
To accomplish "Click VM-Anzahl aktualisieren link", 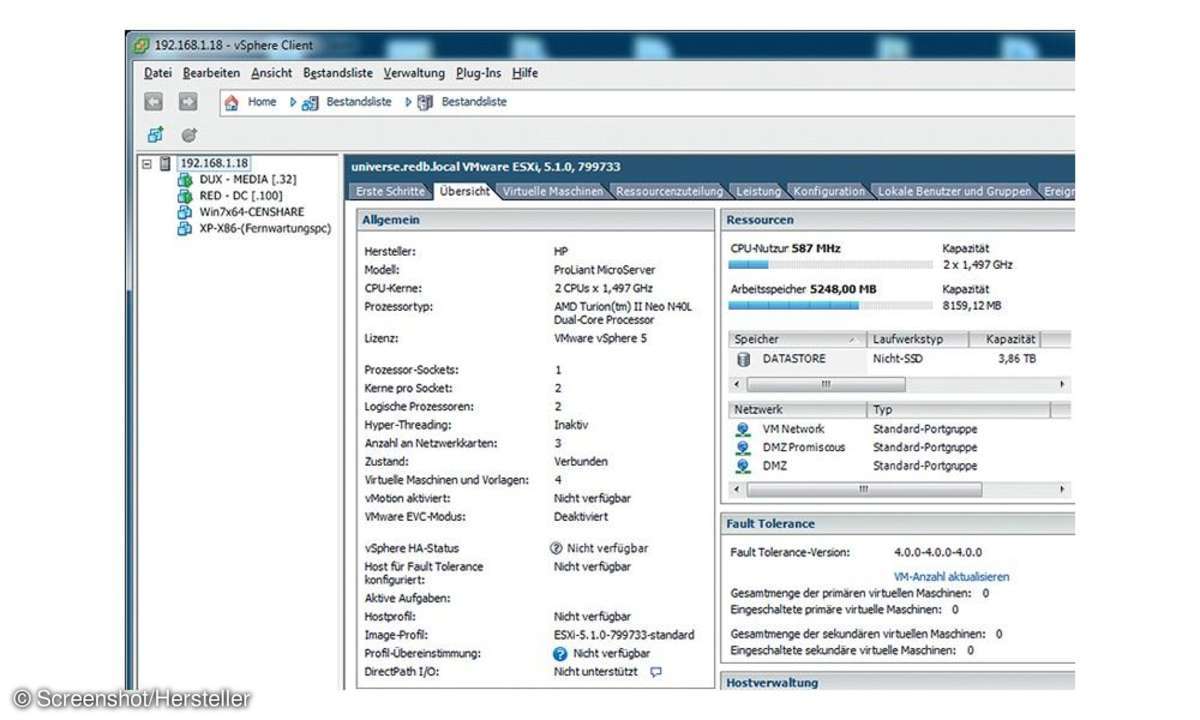I will [951, 577].
